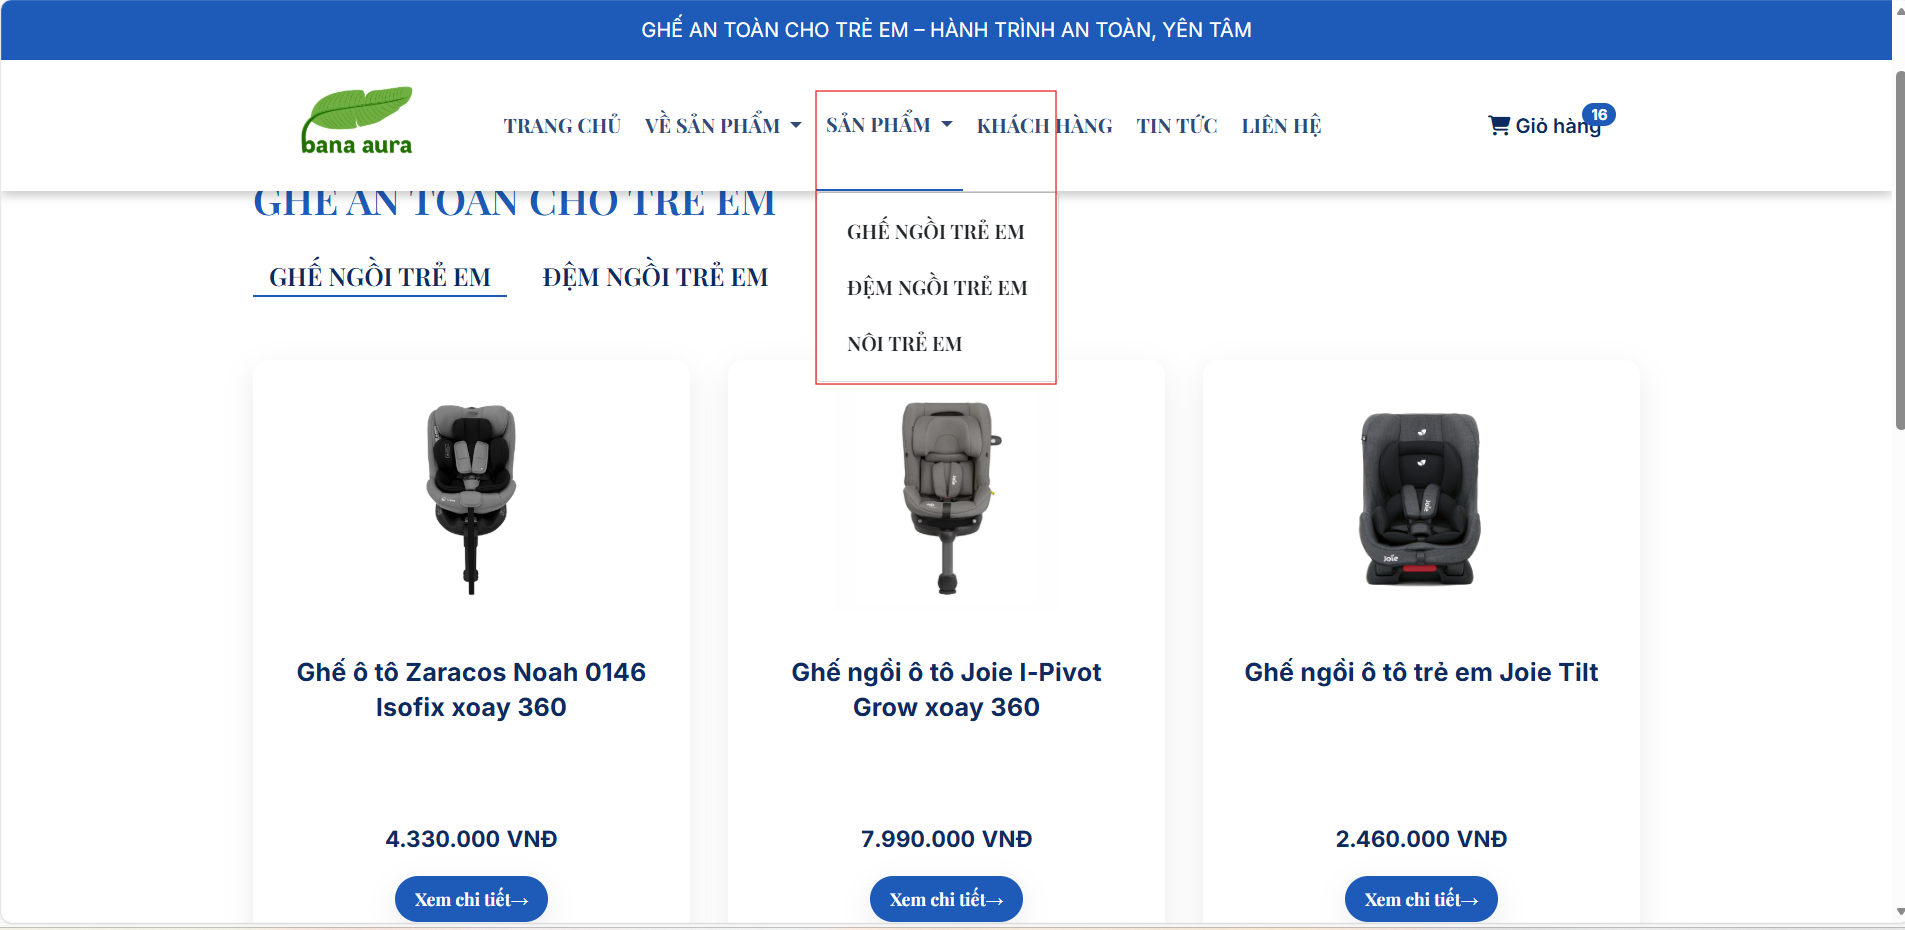Image resolution: width=1905 pixels, height=930 pixels.
Task: Click the Zaracos Noah car seat image
Action: (471, 498)
